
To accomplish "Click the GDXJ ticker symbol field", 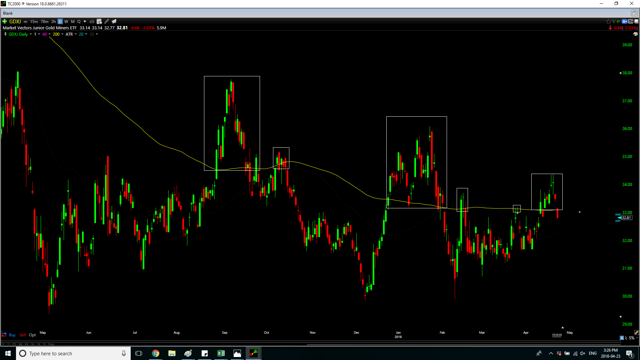I will (15, 21).
